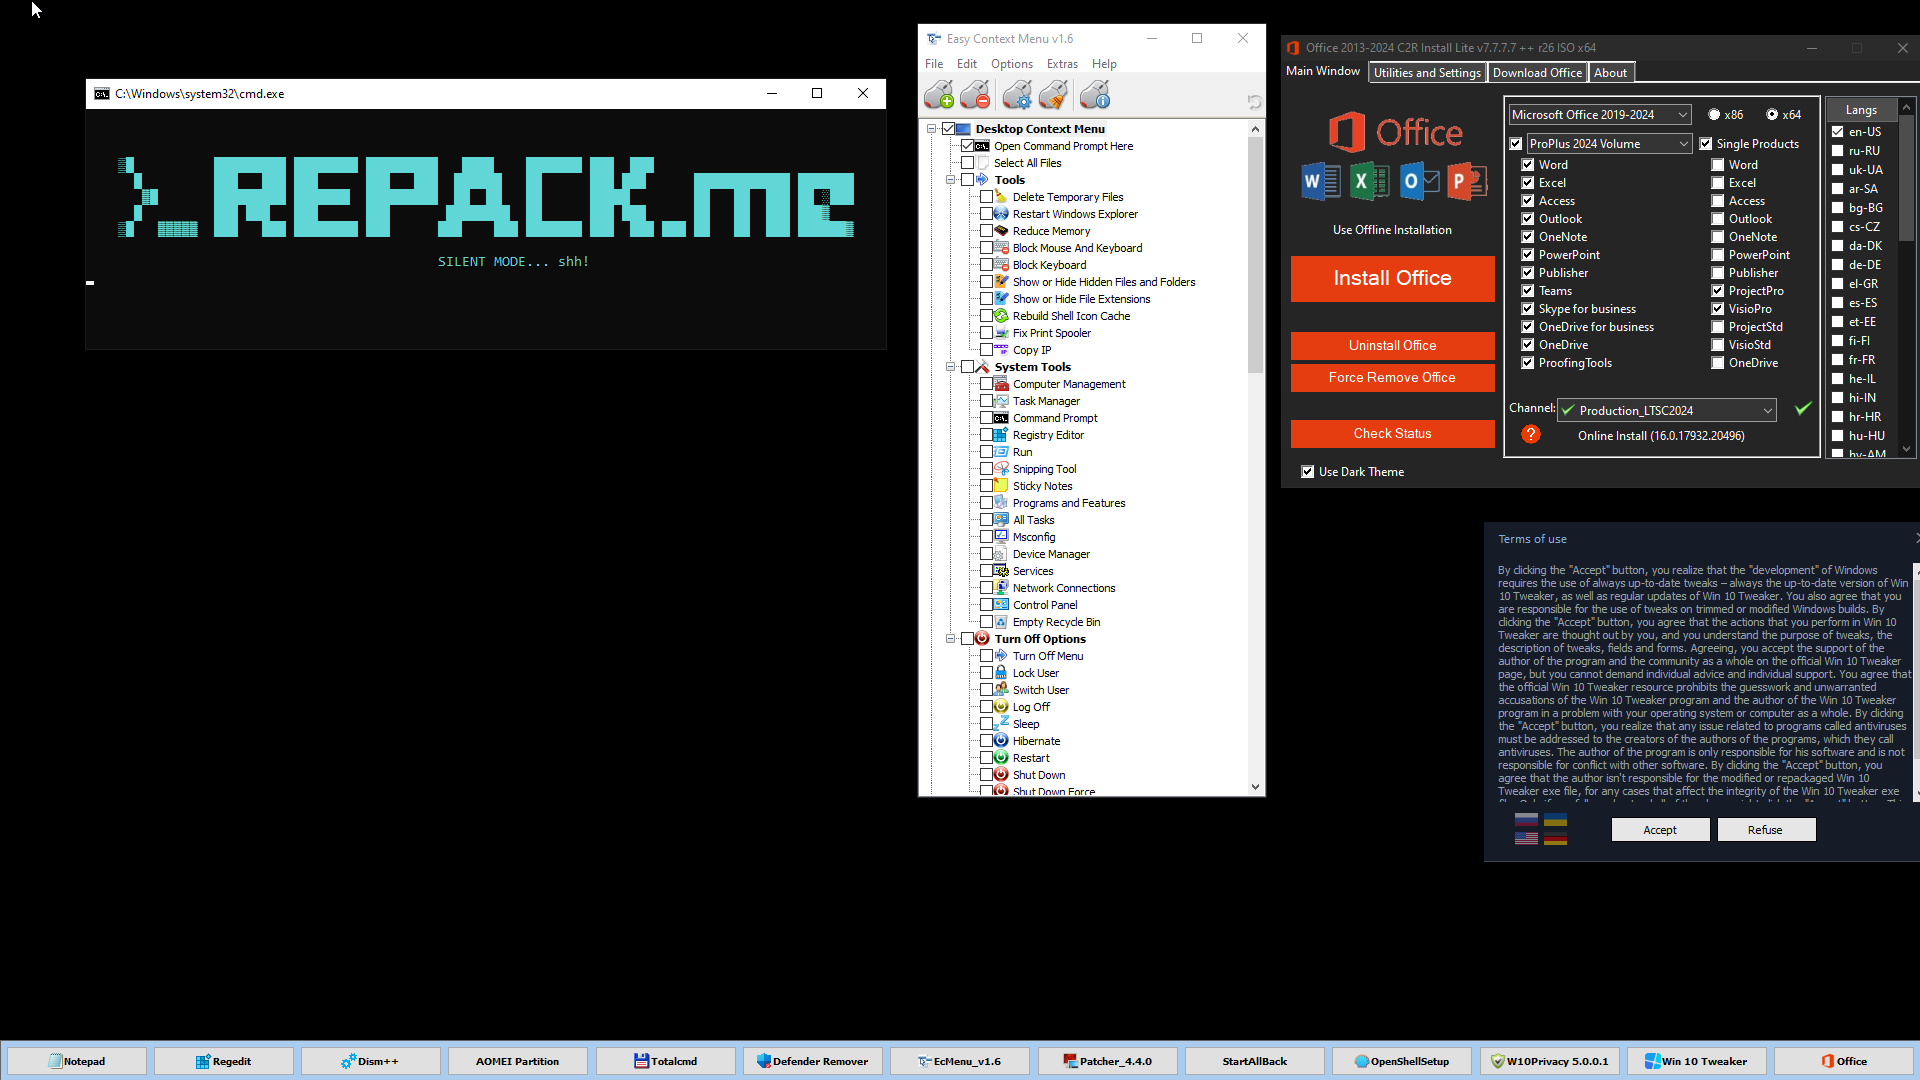1920x1080 pixels.
Task: Open the Edit menu in Easy Context Menu
Action: (x=967, y=64)
